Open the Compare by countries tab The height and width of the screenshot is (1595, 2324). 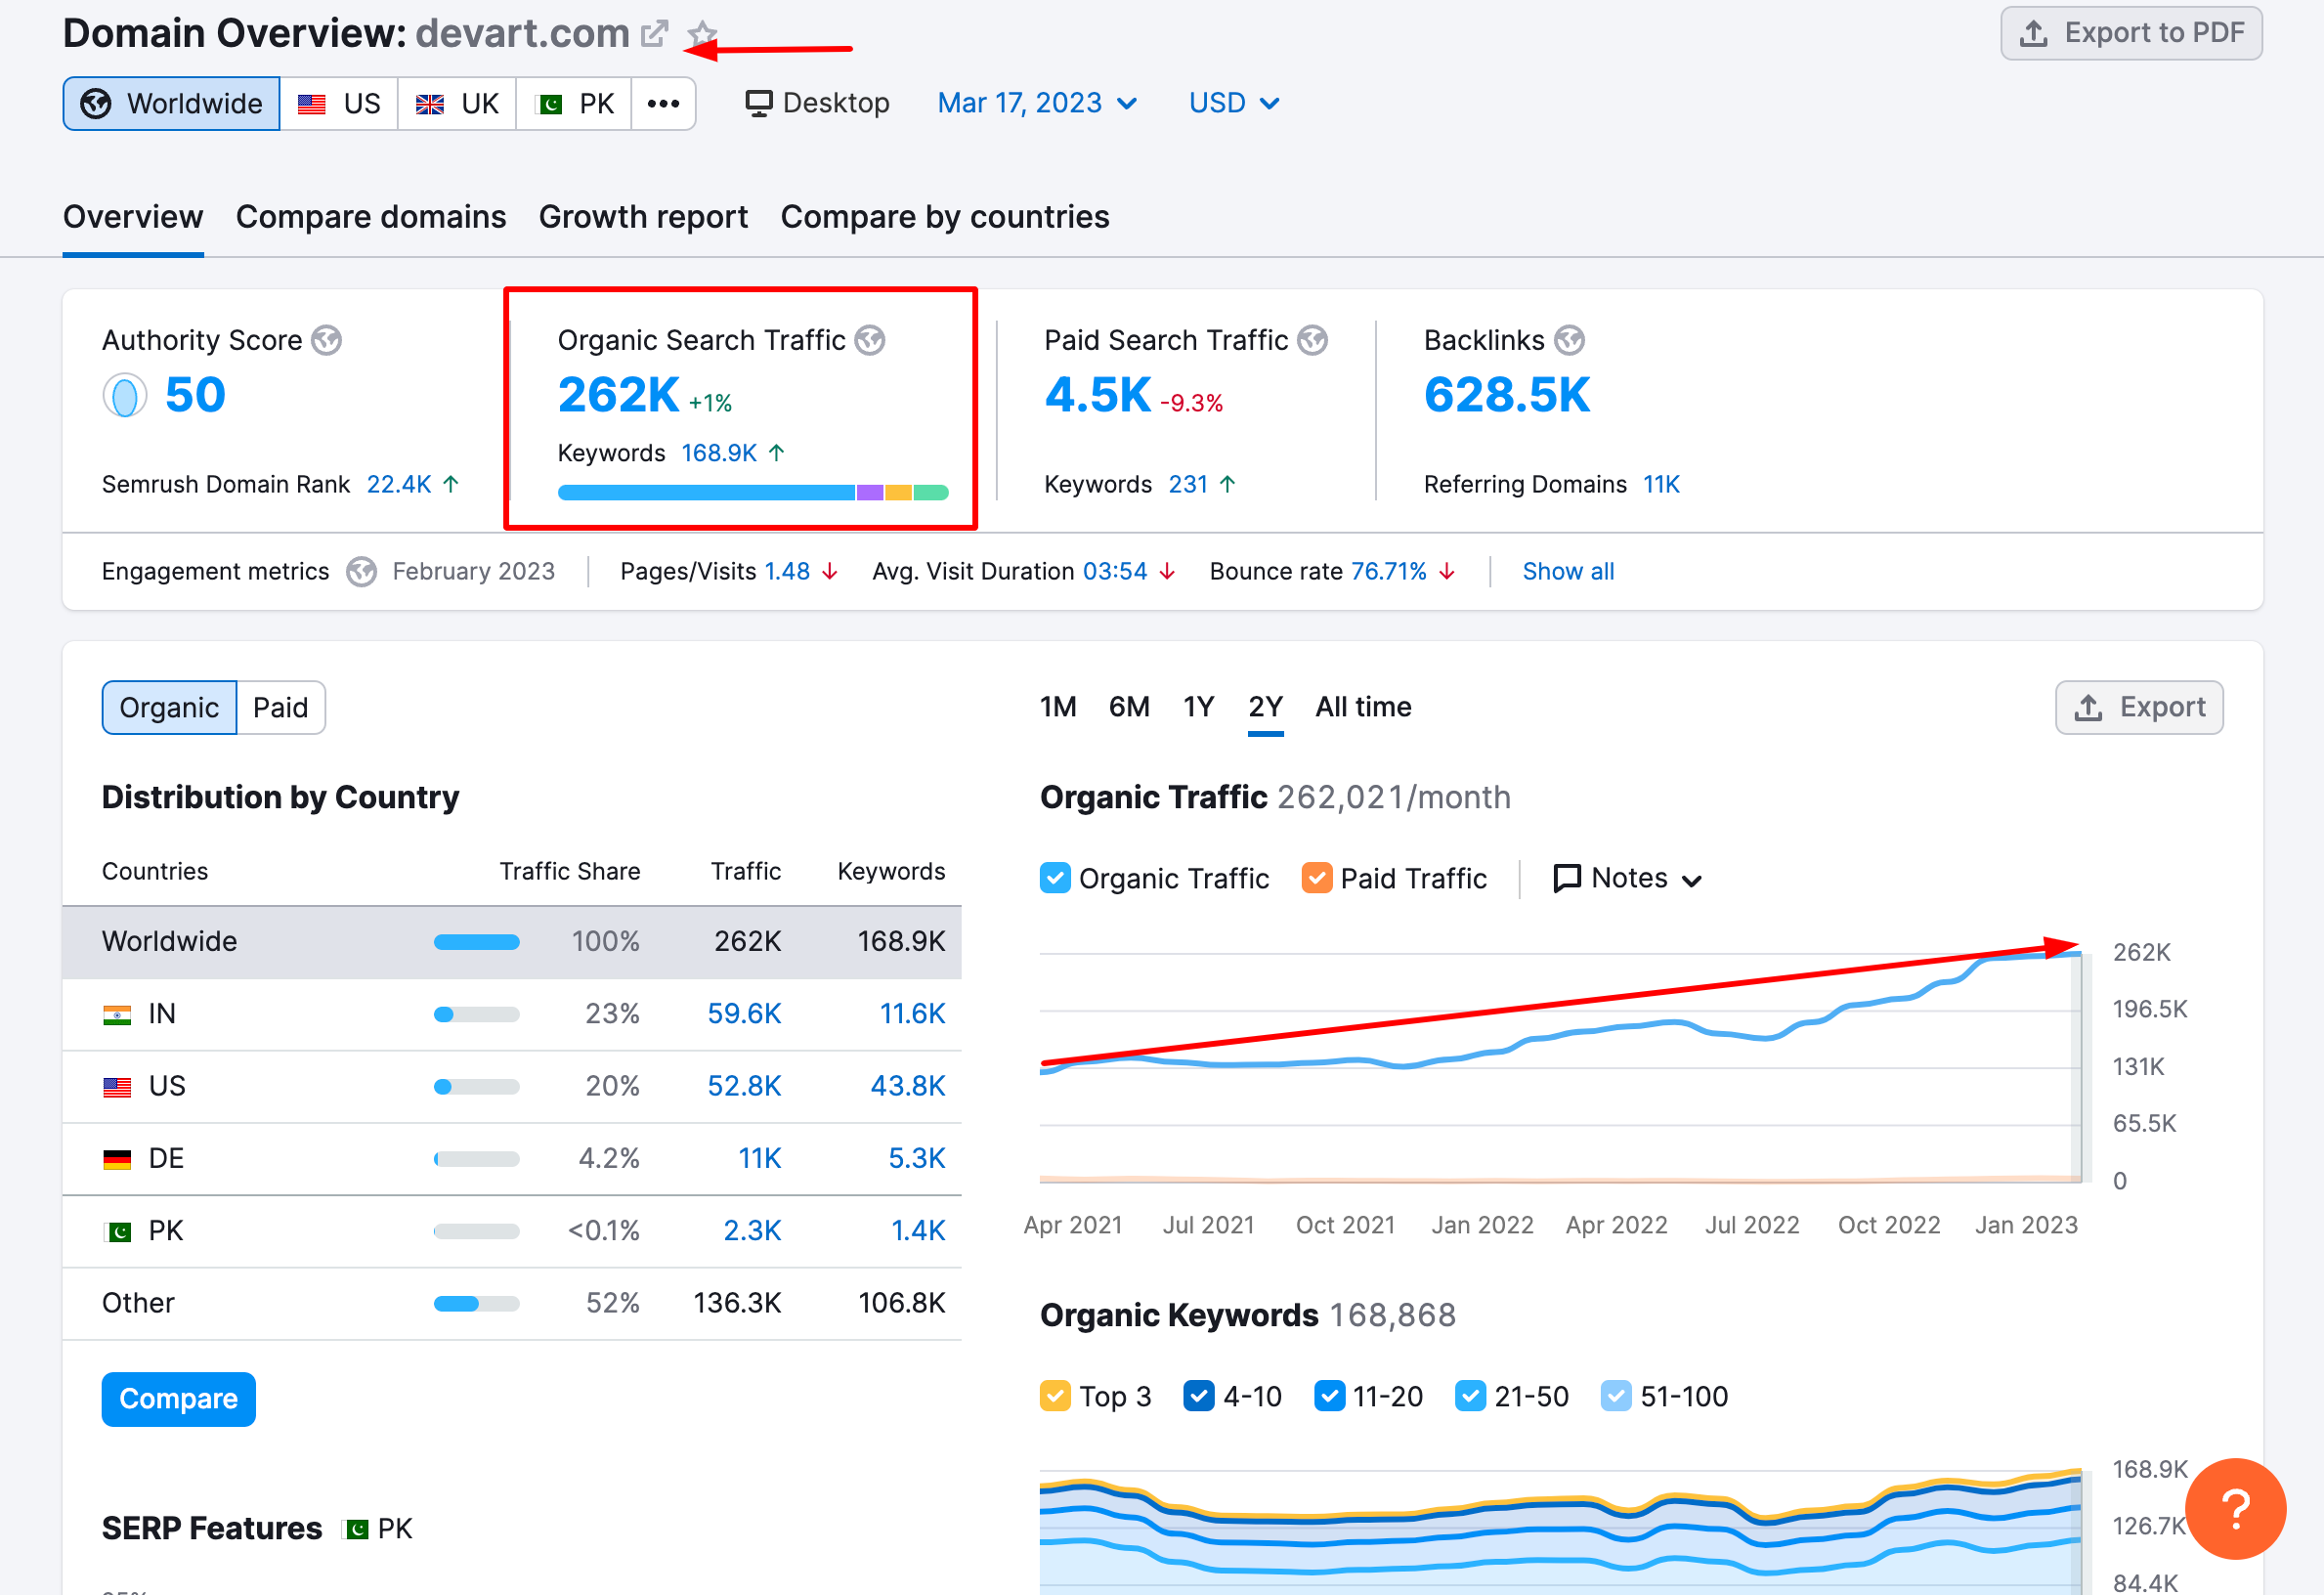tap(945, 218)
